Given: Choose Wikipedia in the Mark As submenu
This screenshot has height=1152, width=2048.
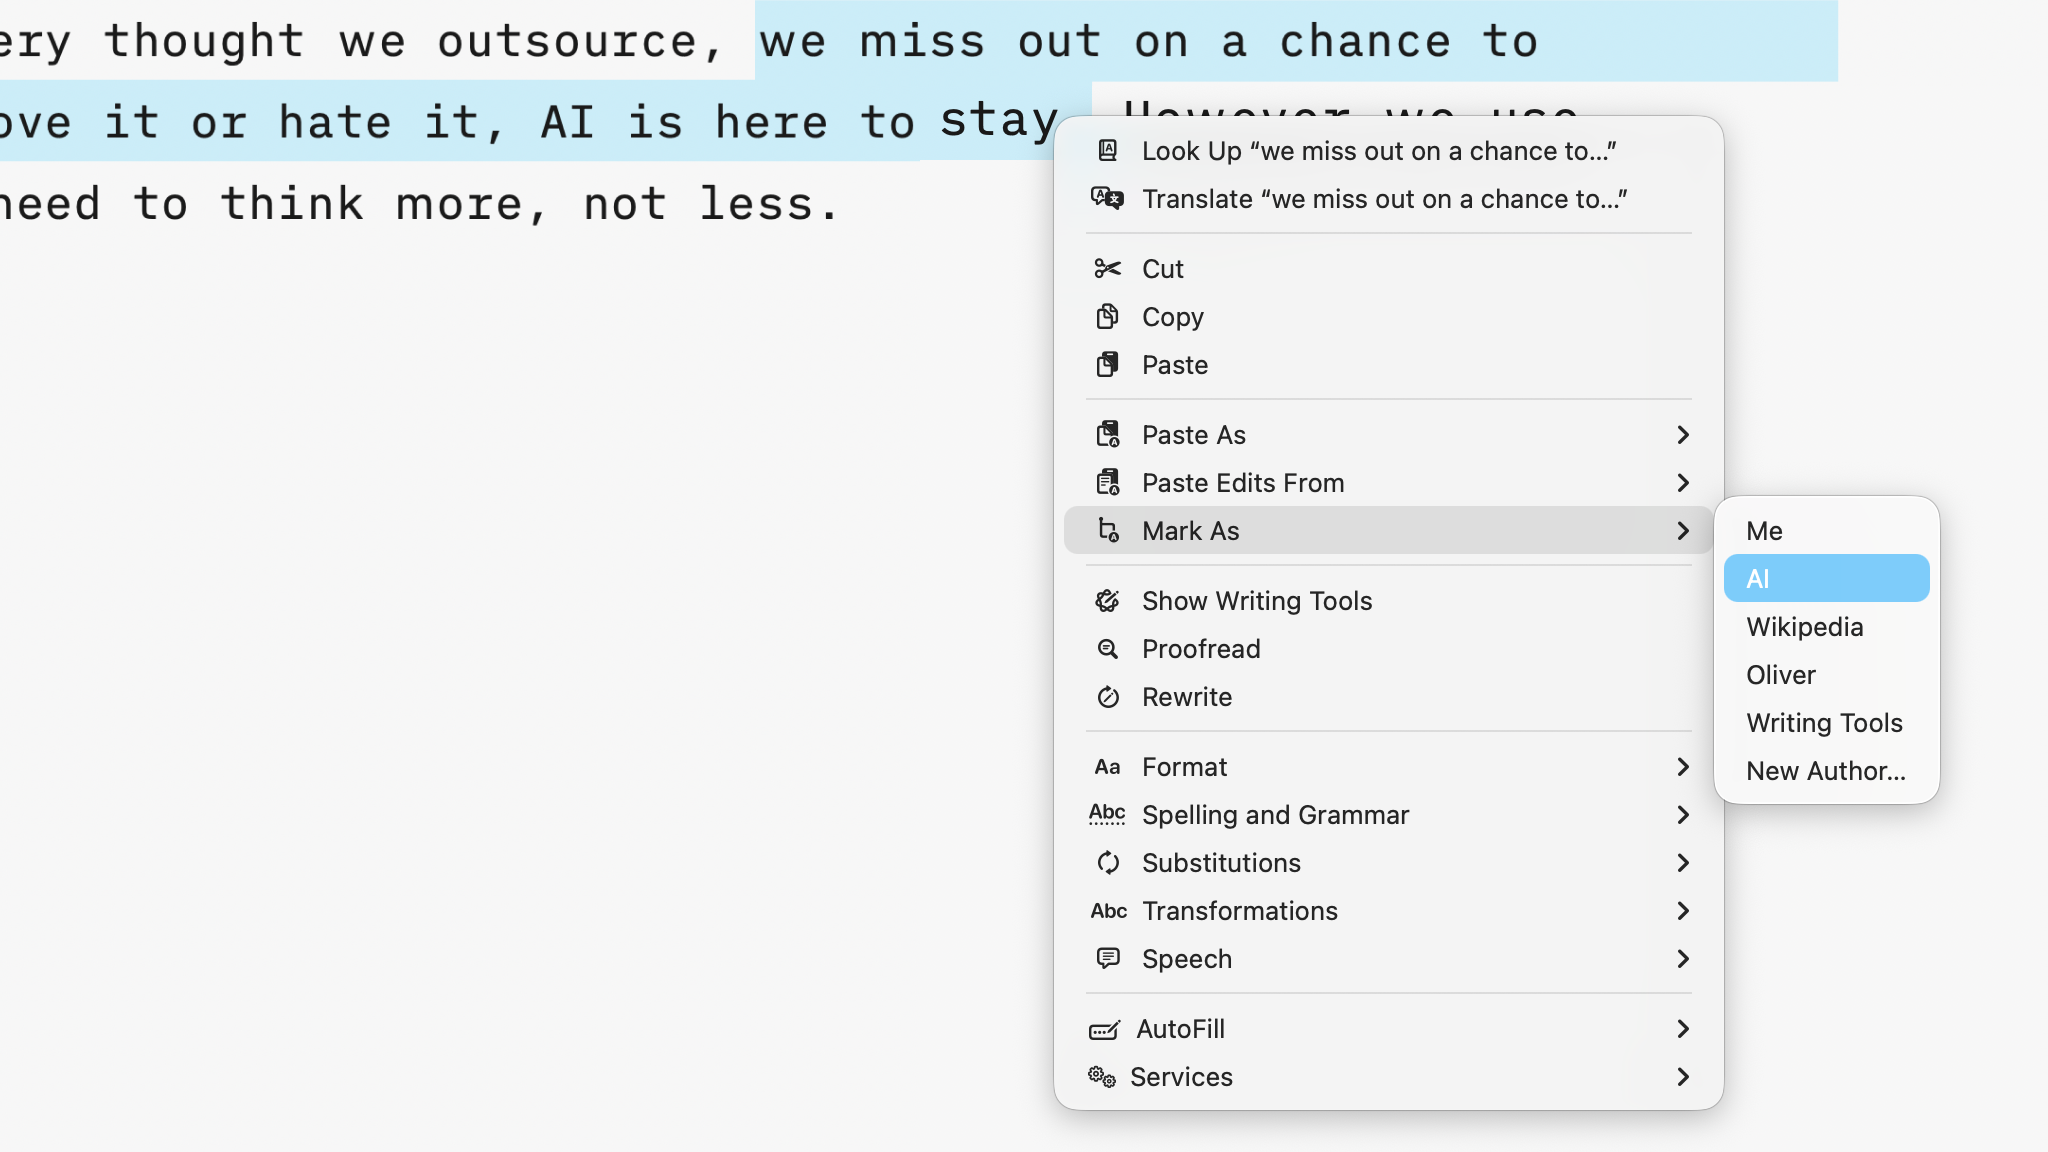Looking at the screenshot, I should (x=1804, y=627).
